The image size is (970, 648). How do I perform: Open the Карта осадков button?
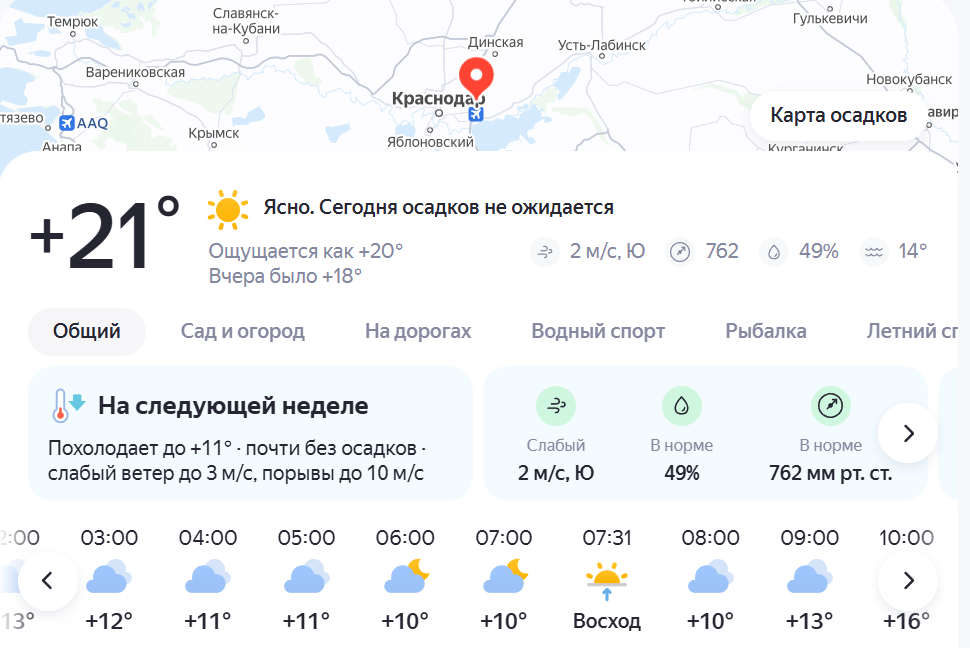click(837, 116)
